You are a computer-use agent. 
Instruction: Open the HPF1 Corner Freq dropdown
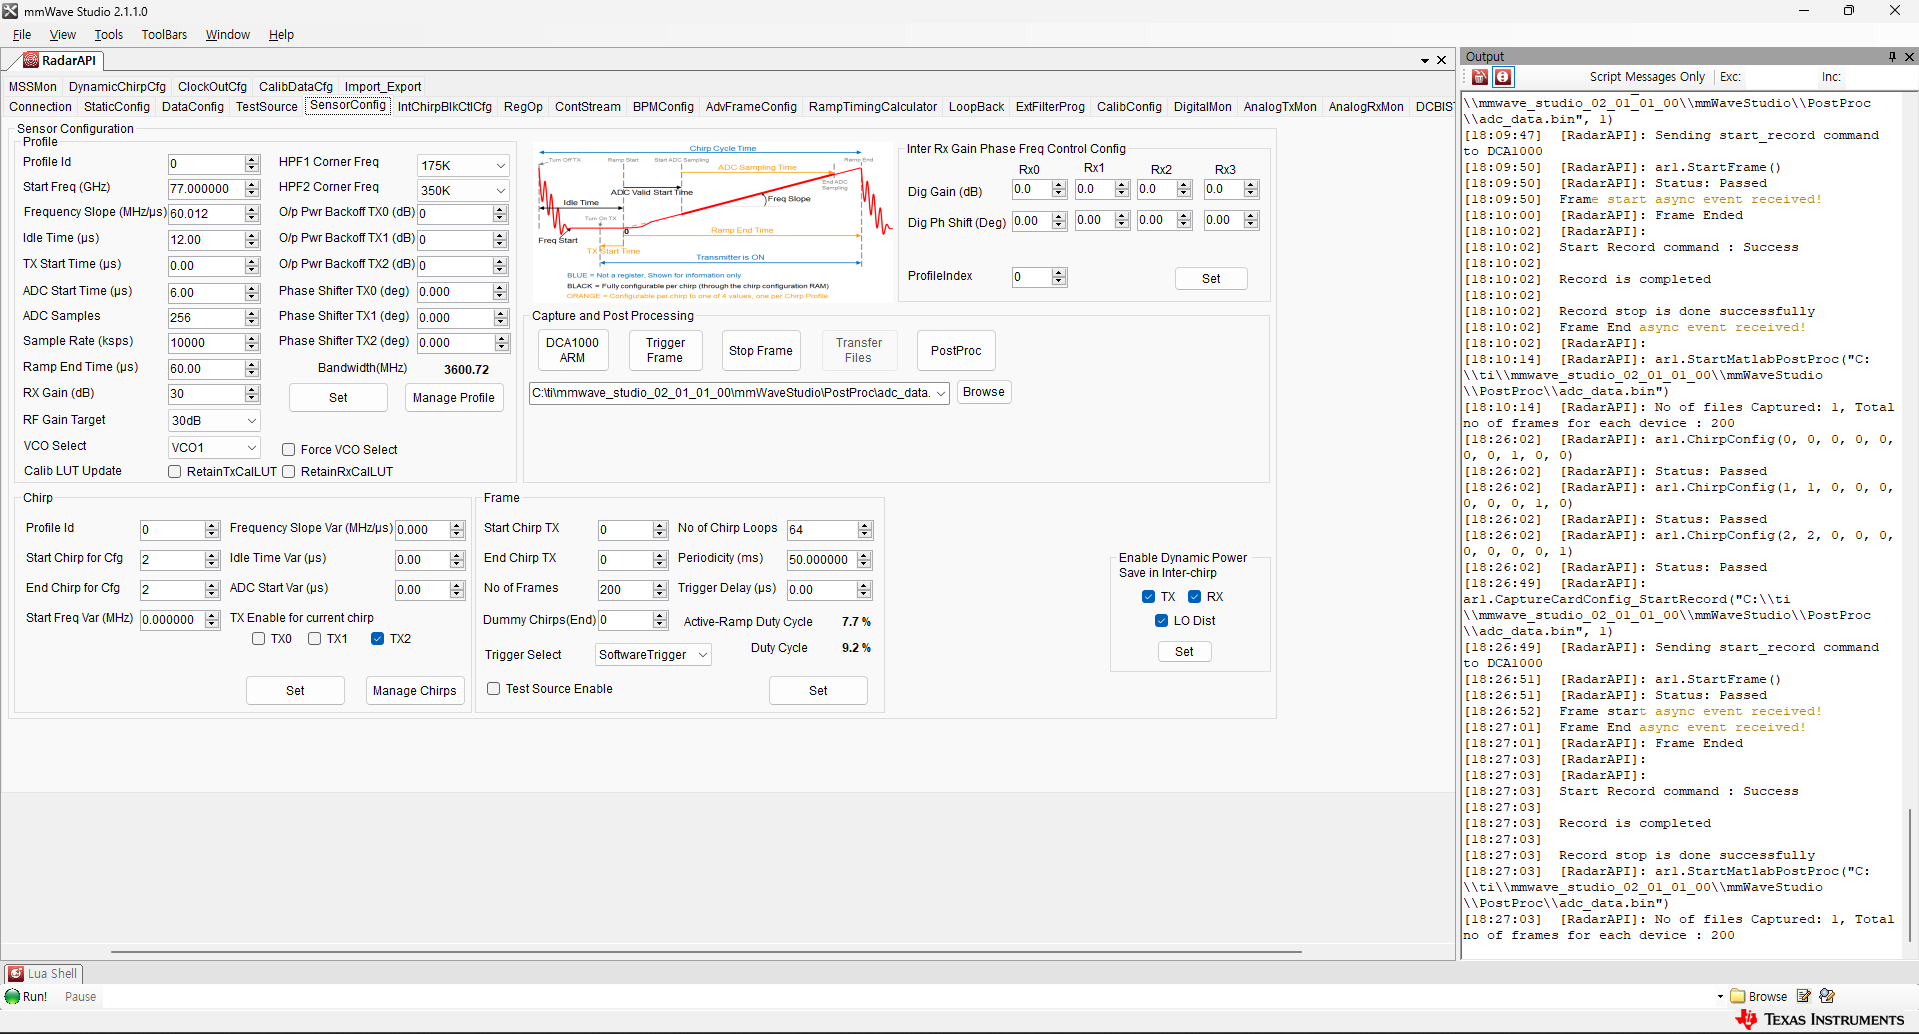click(x=500, y=166)
